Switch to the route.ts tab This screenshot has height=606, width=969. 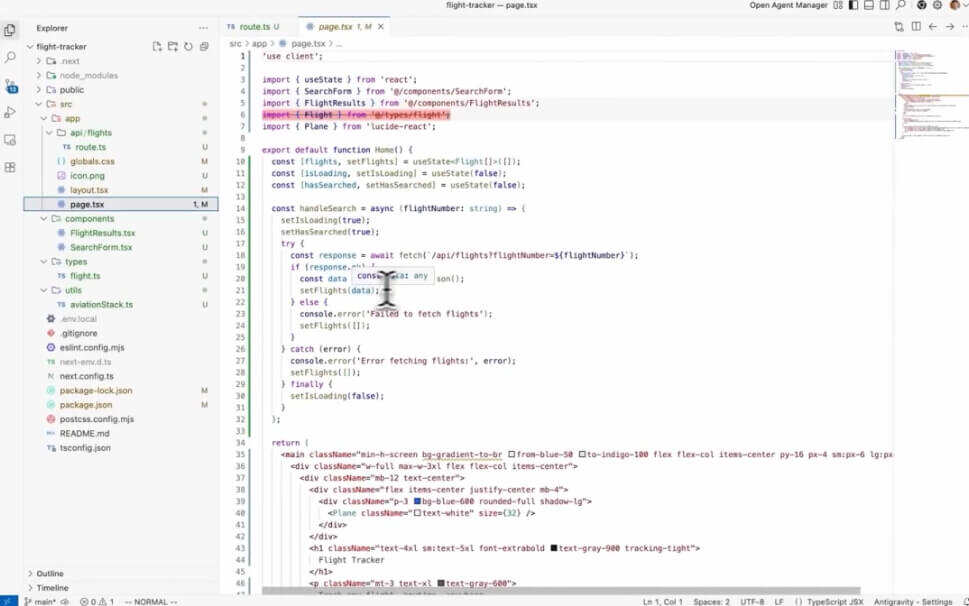click(x=251, y=26)
